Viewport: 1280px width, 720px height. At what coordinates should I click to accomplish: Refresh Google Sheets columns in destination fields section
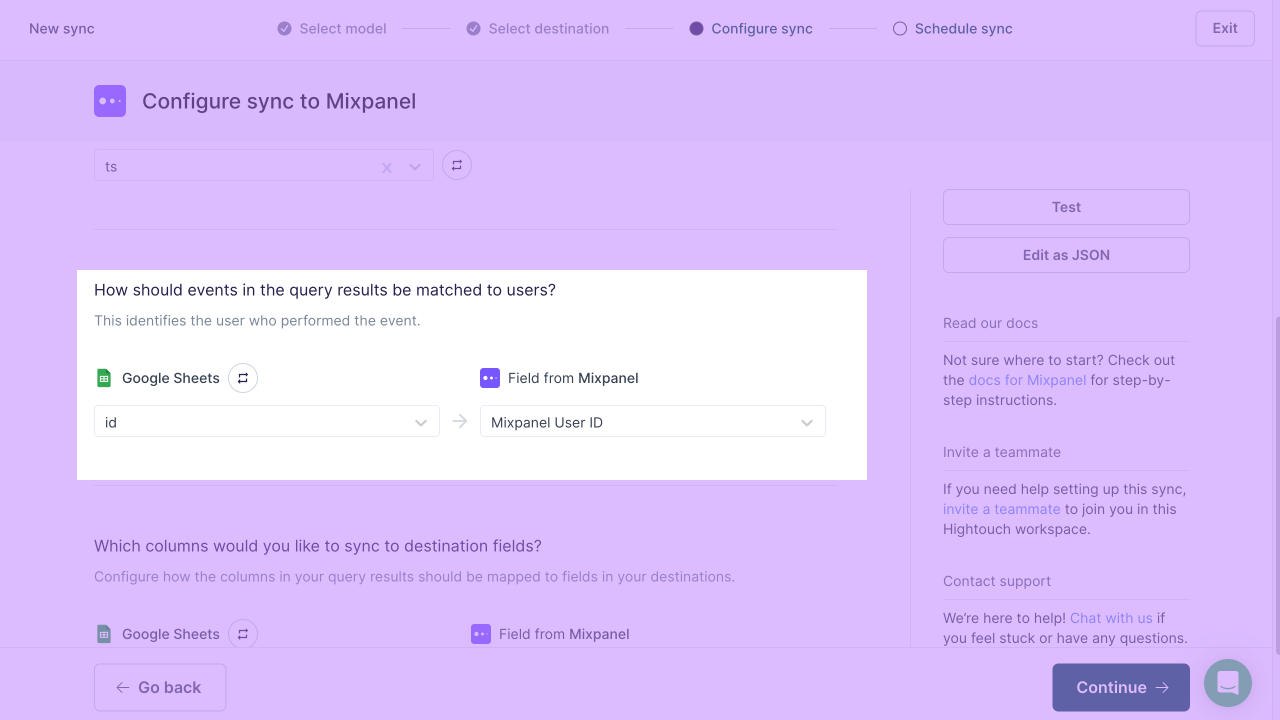pyautogui.click(x=243, y=634)
